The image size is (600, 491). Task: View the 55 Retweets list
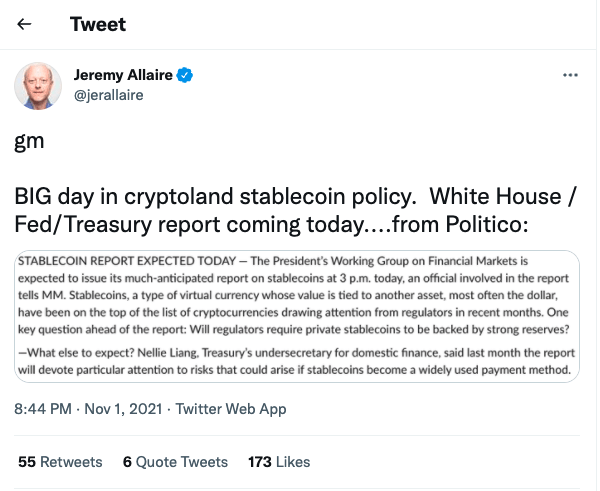(60, 461)
